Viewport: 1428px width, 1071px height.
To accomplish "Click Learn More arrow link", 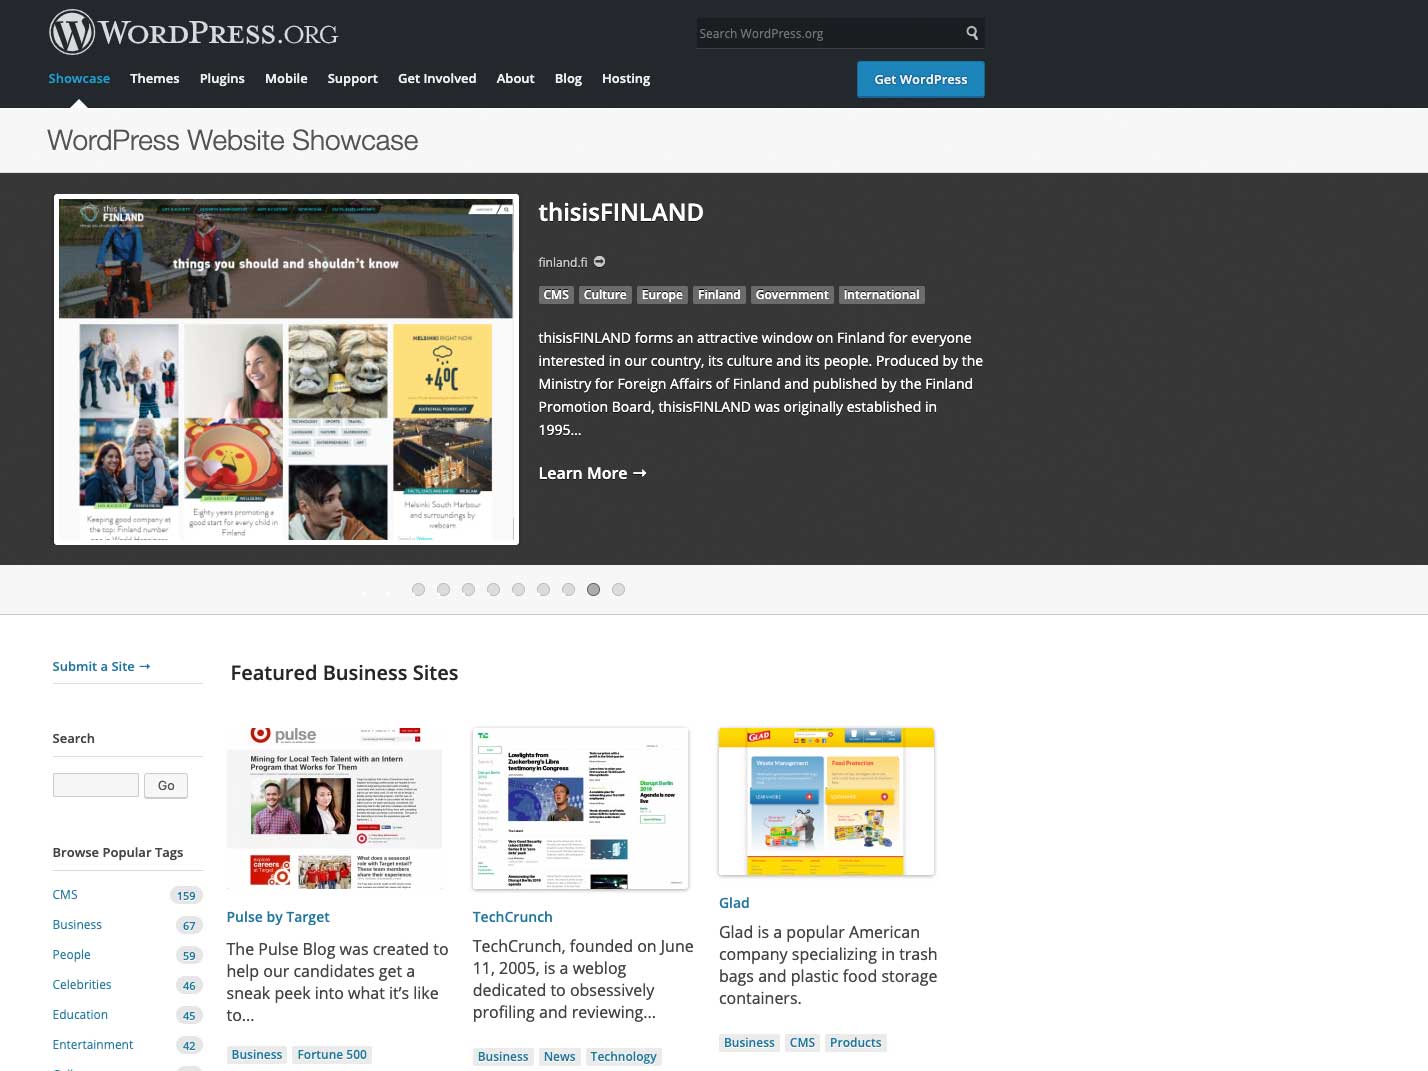I will pyautogui.click(x=593, y=473).
